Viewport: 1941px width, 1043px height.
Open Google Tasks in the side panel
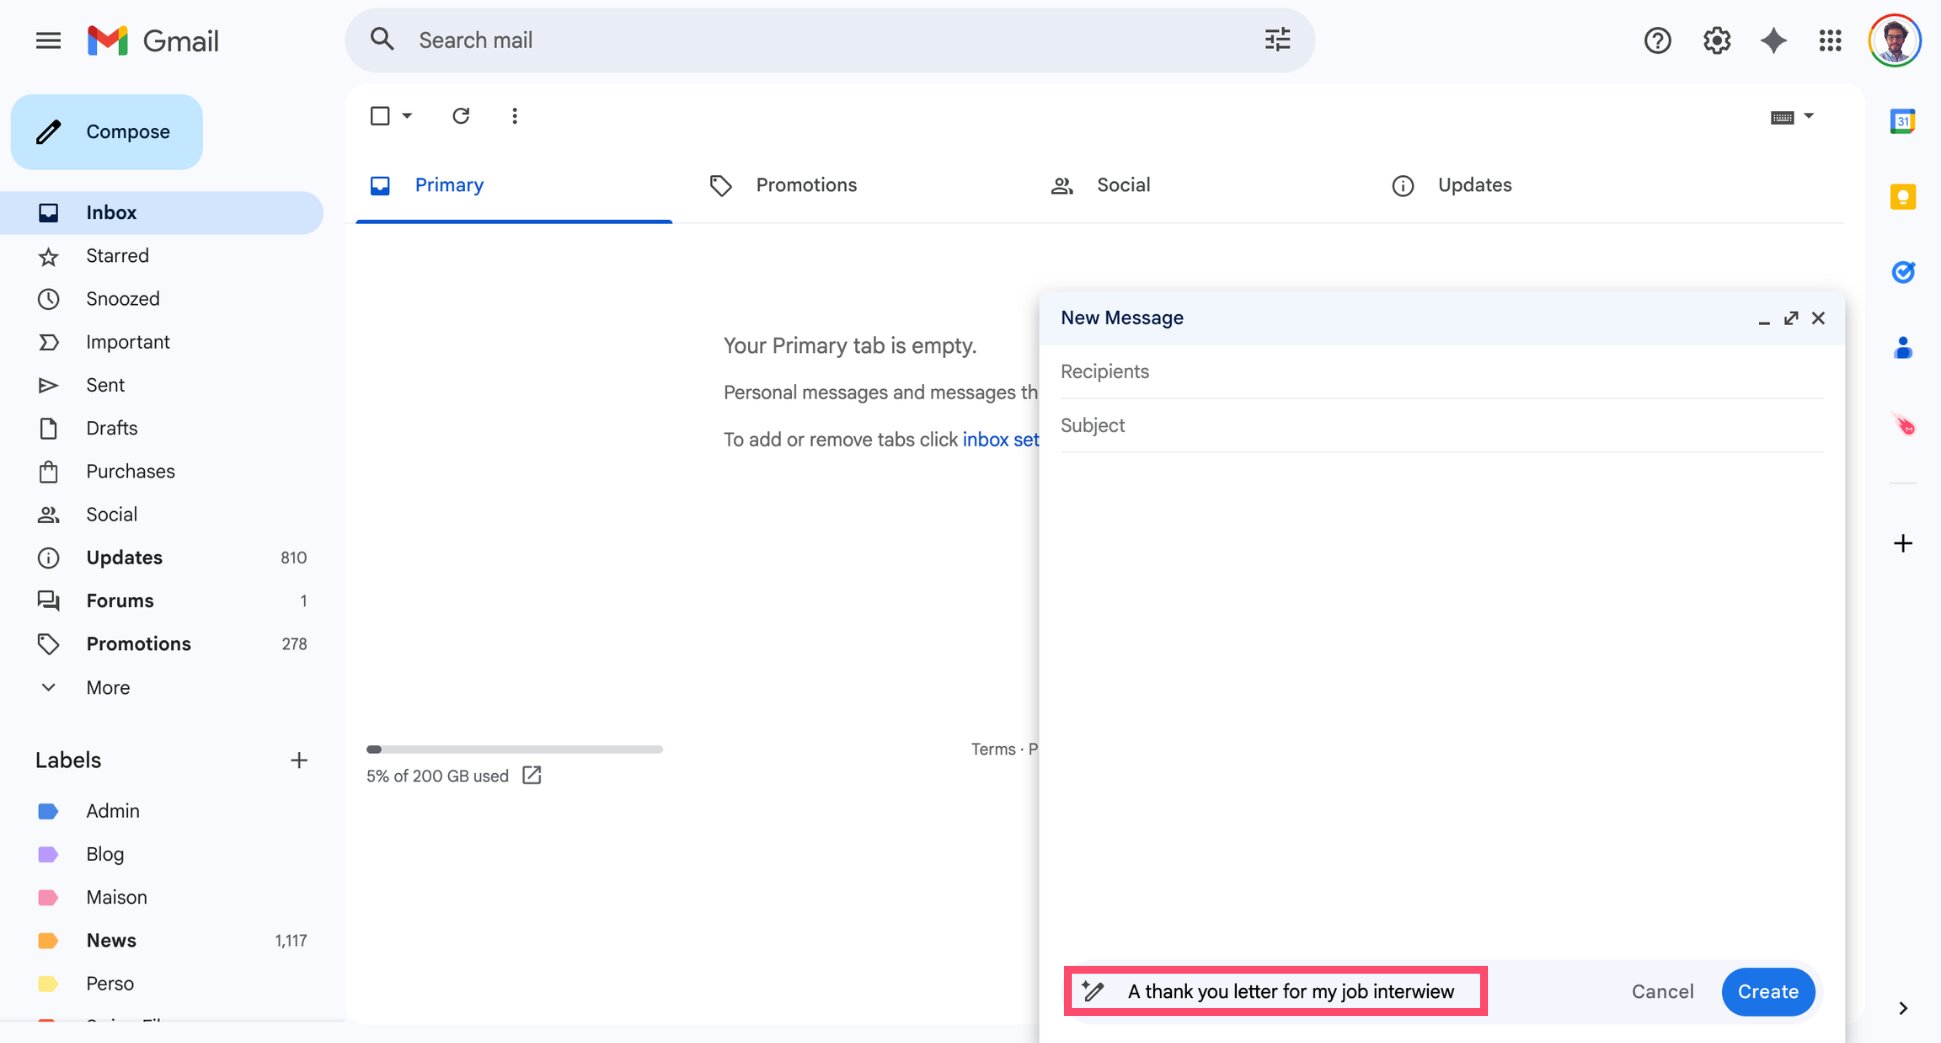pos(1903,272)
